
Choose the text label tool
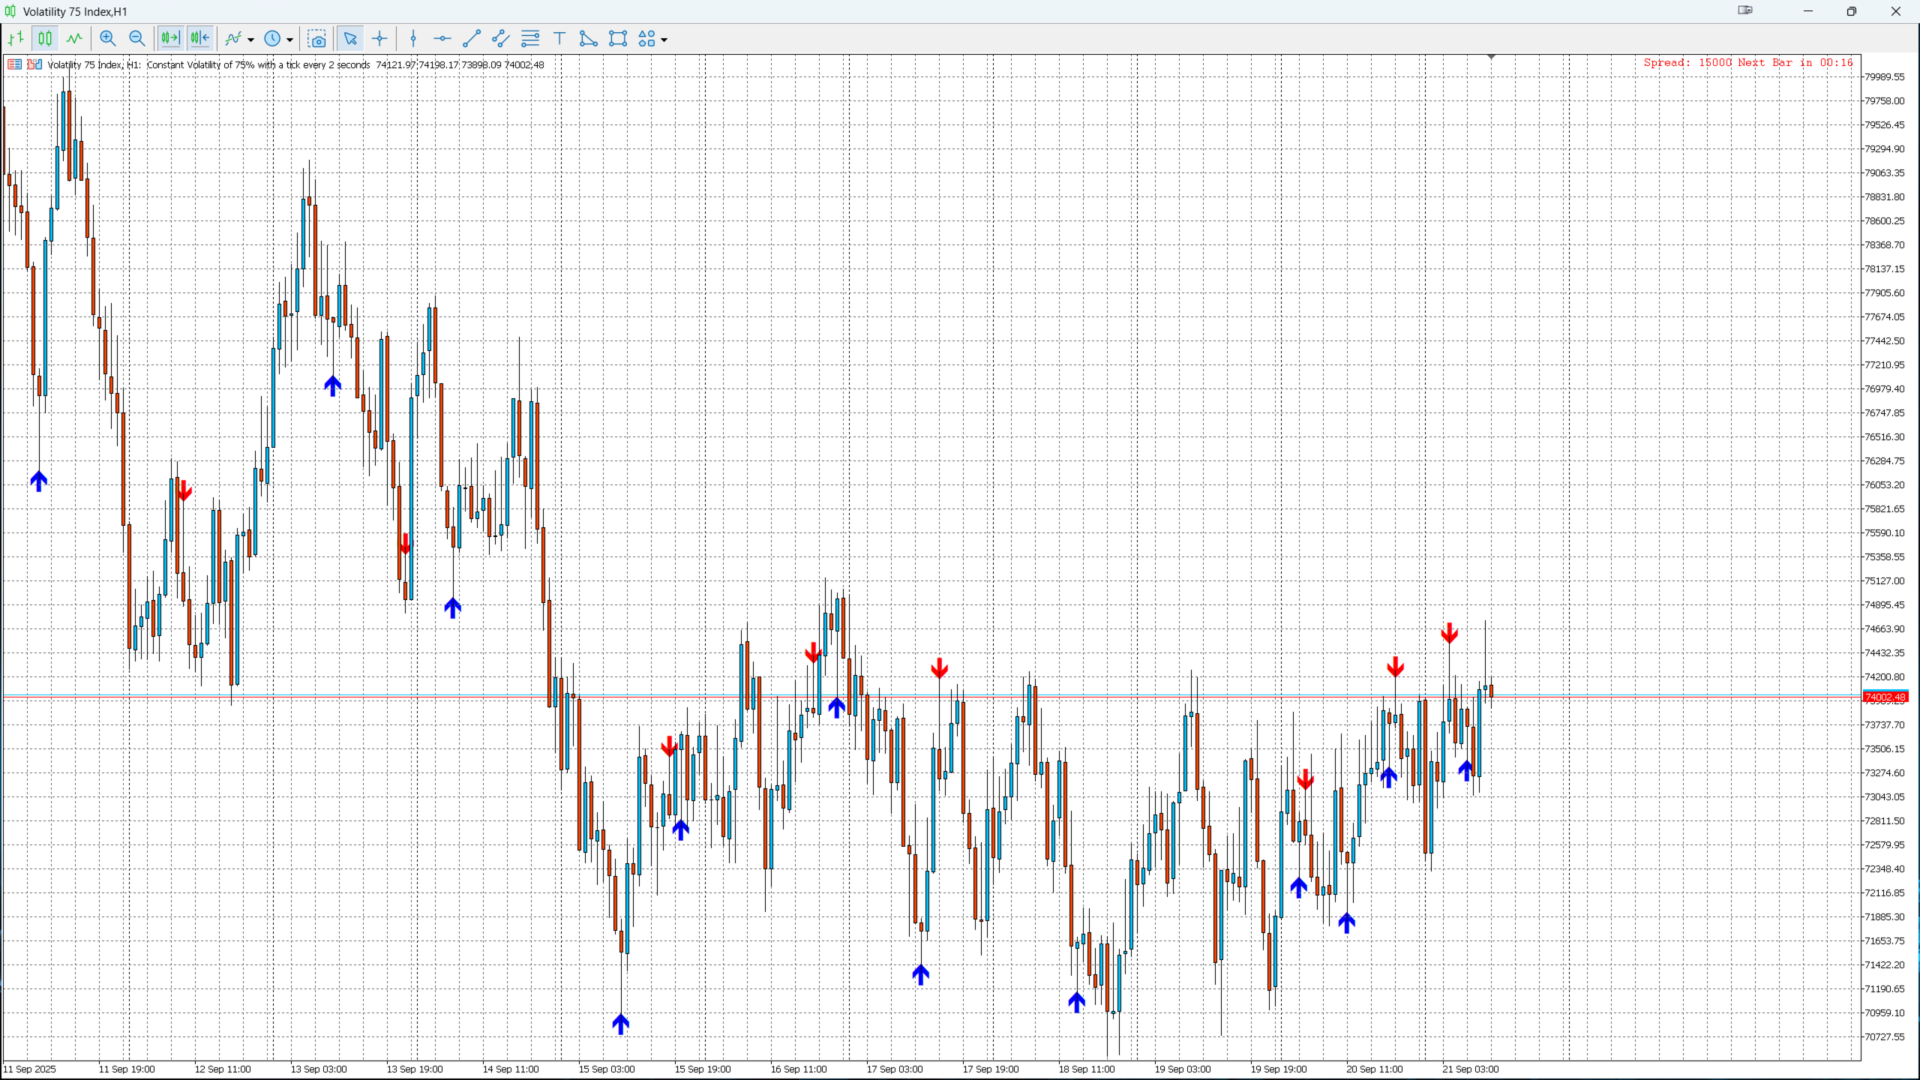point(559,39)
